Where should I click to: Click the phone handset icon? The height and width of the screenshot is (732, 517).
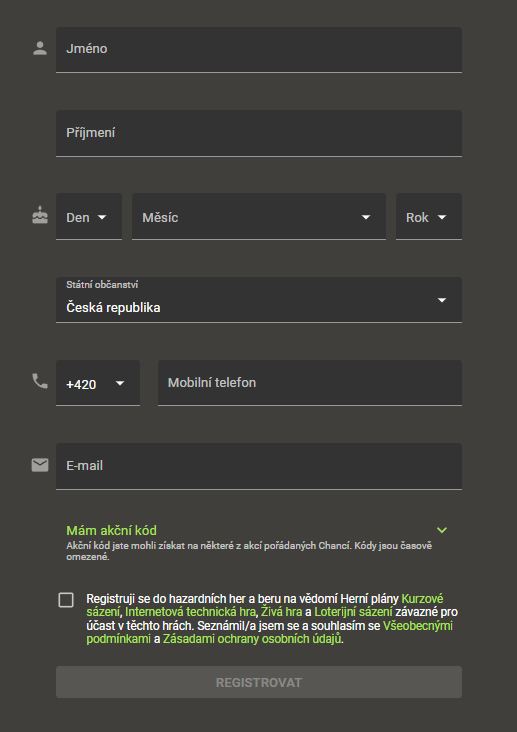[40, 381]
